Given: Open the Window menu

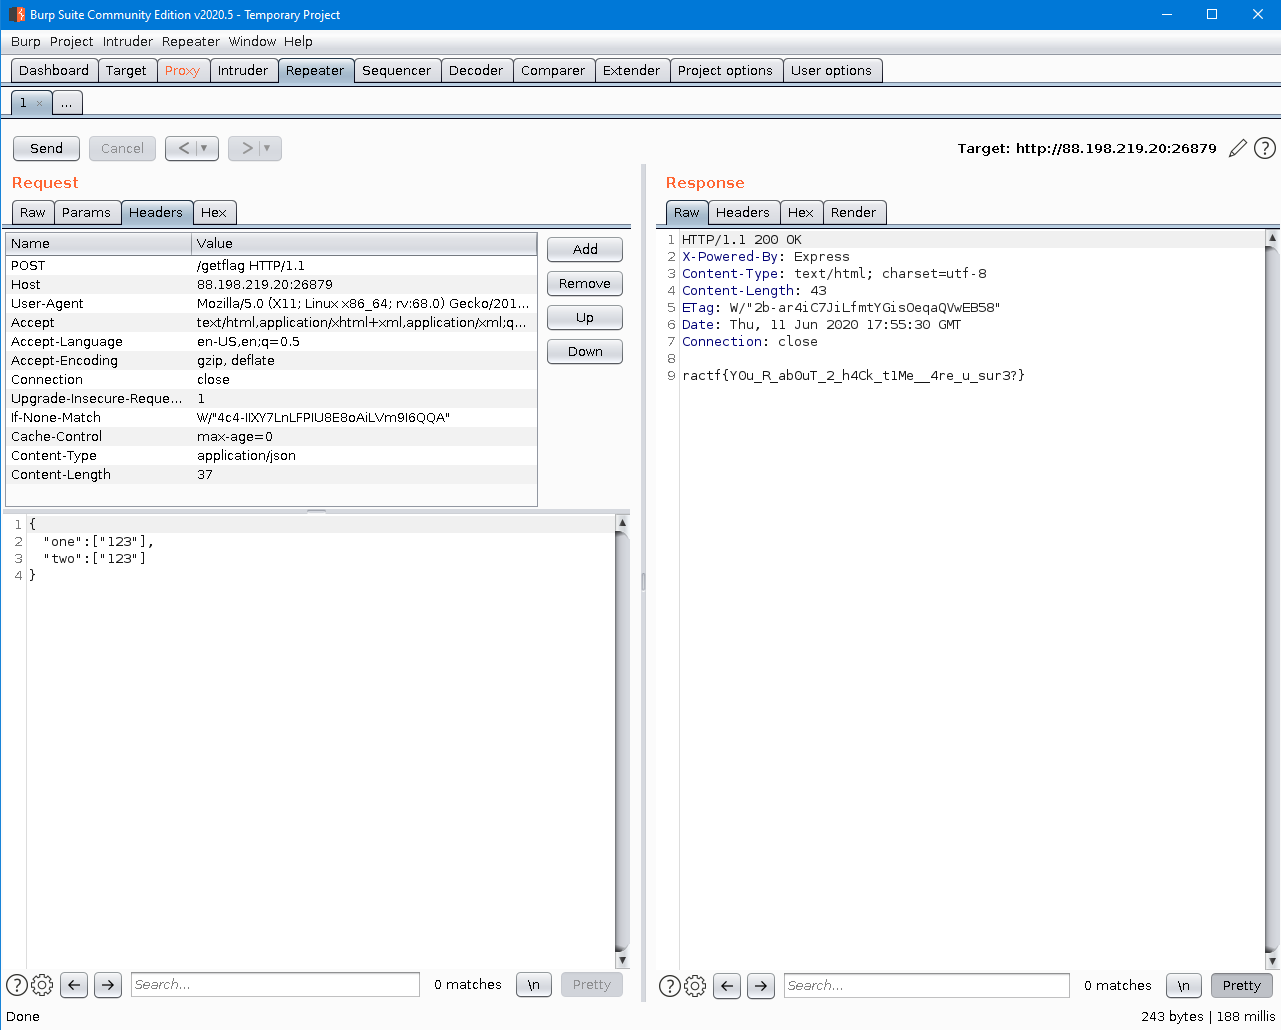Looking at the screenshot, I should click(252, 42).
